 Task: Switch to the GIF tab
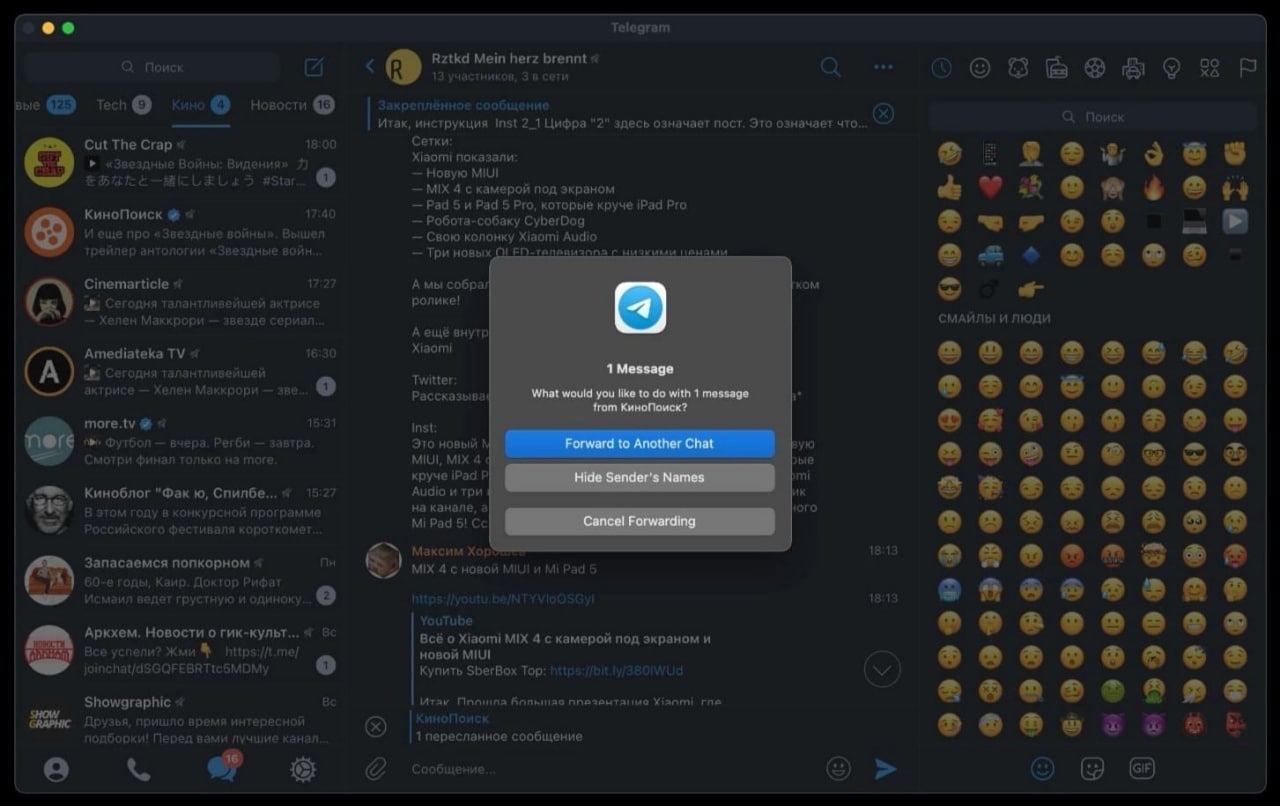point(1141,768)
